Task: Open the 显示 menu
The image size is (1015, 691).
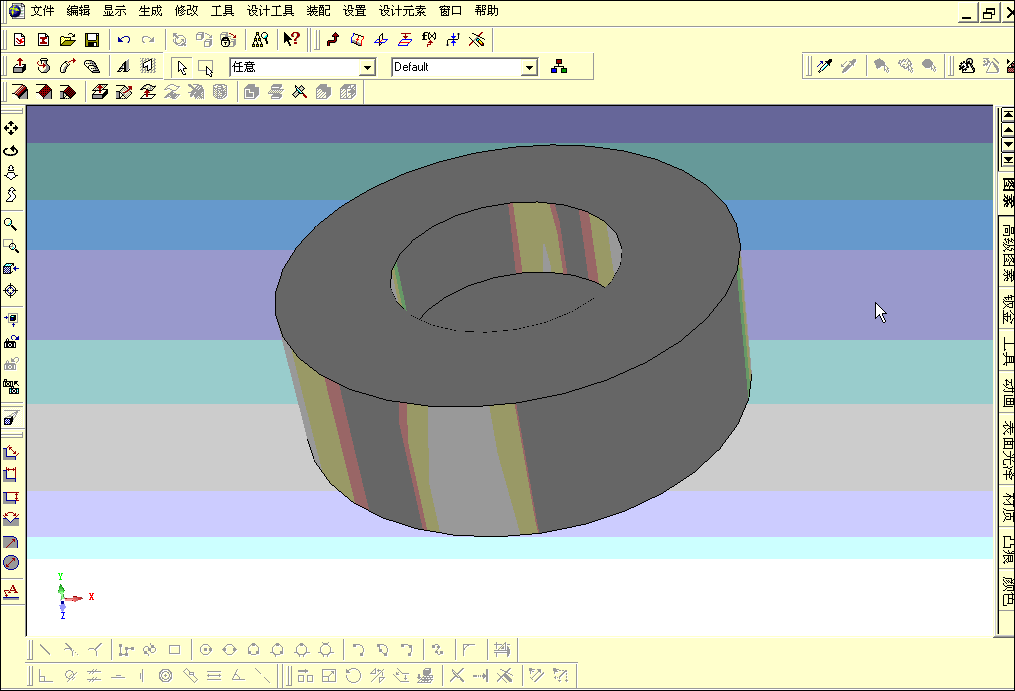Action: (x=115, y=11)
